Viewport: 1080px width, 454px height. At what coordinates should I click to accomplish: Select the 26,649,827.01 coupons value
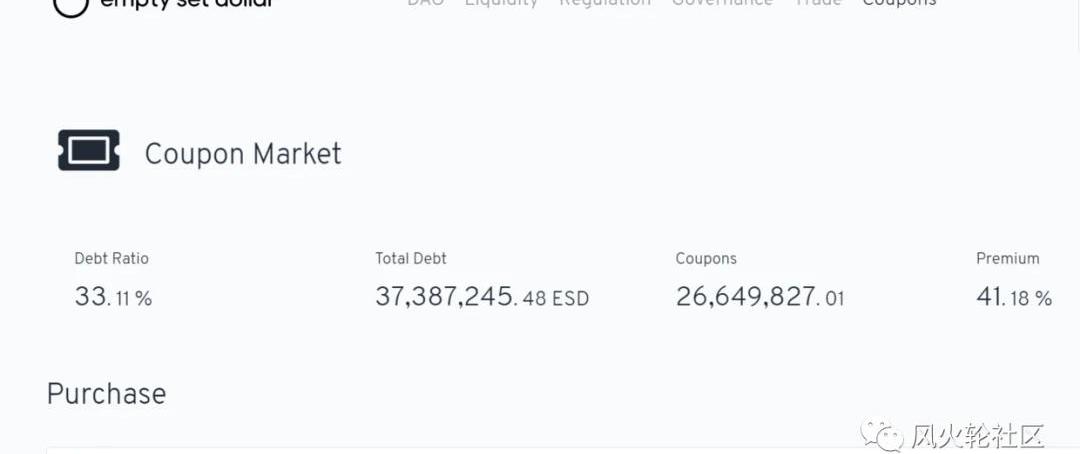click(760, 297)
